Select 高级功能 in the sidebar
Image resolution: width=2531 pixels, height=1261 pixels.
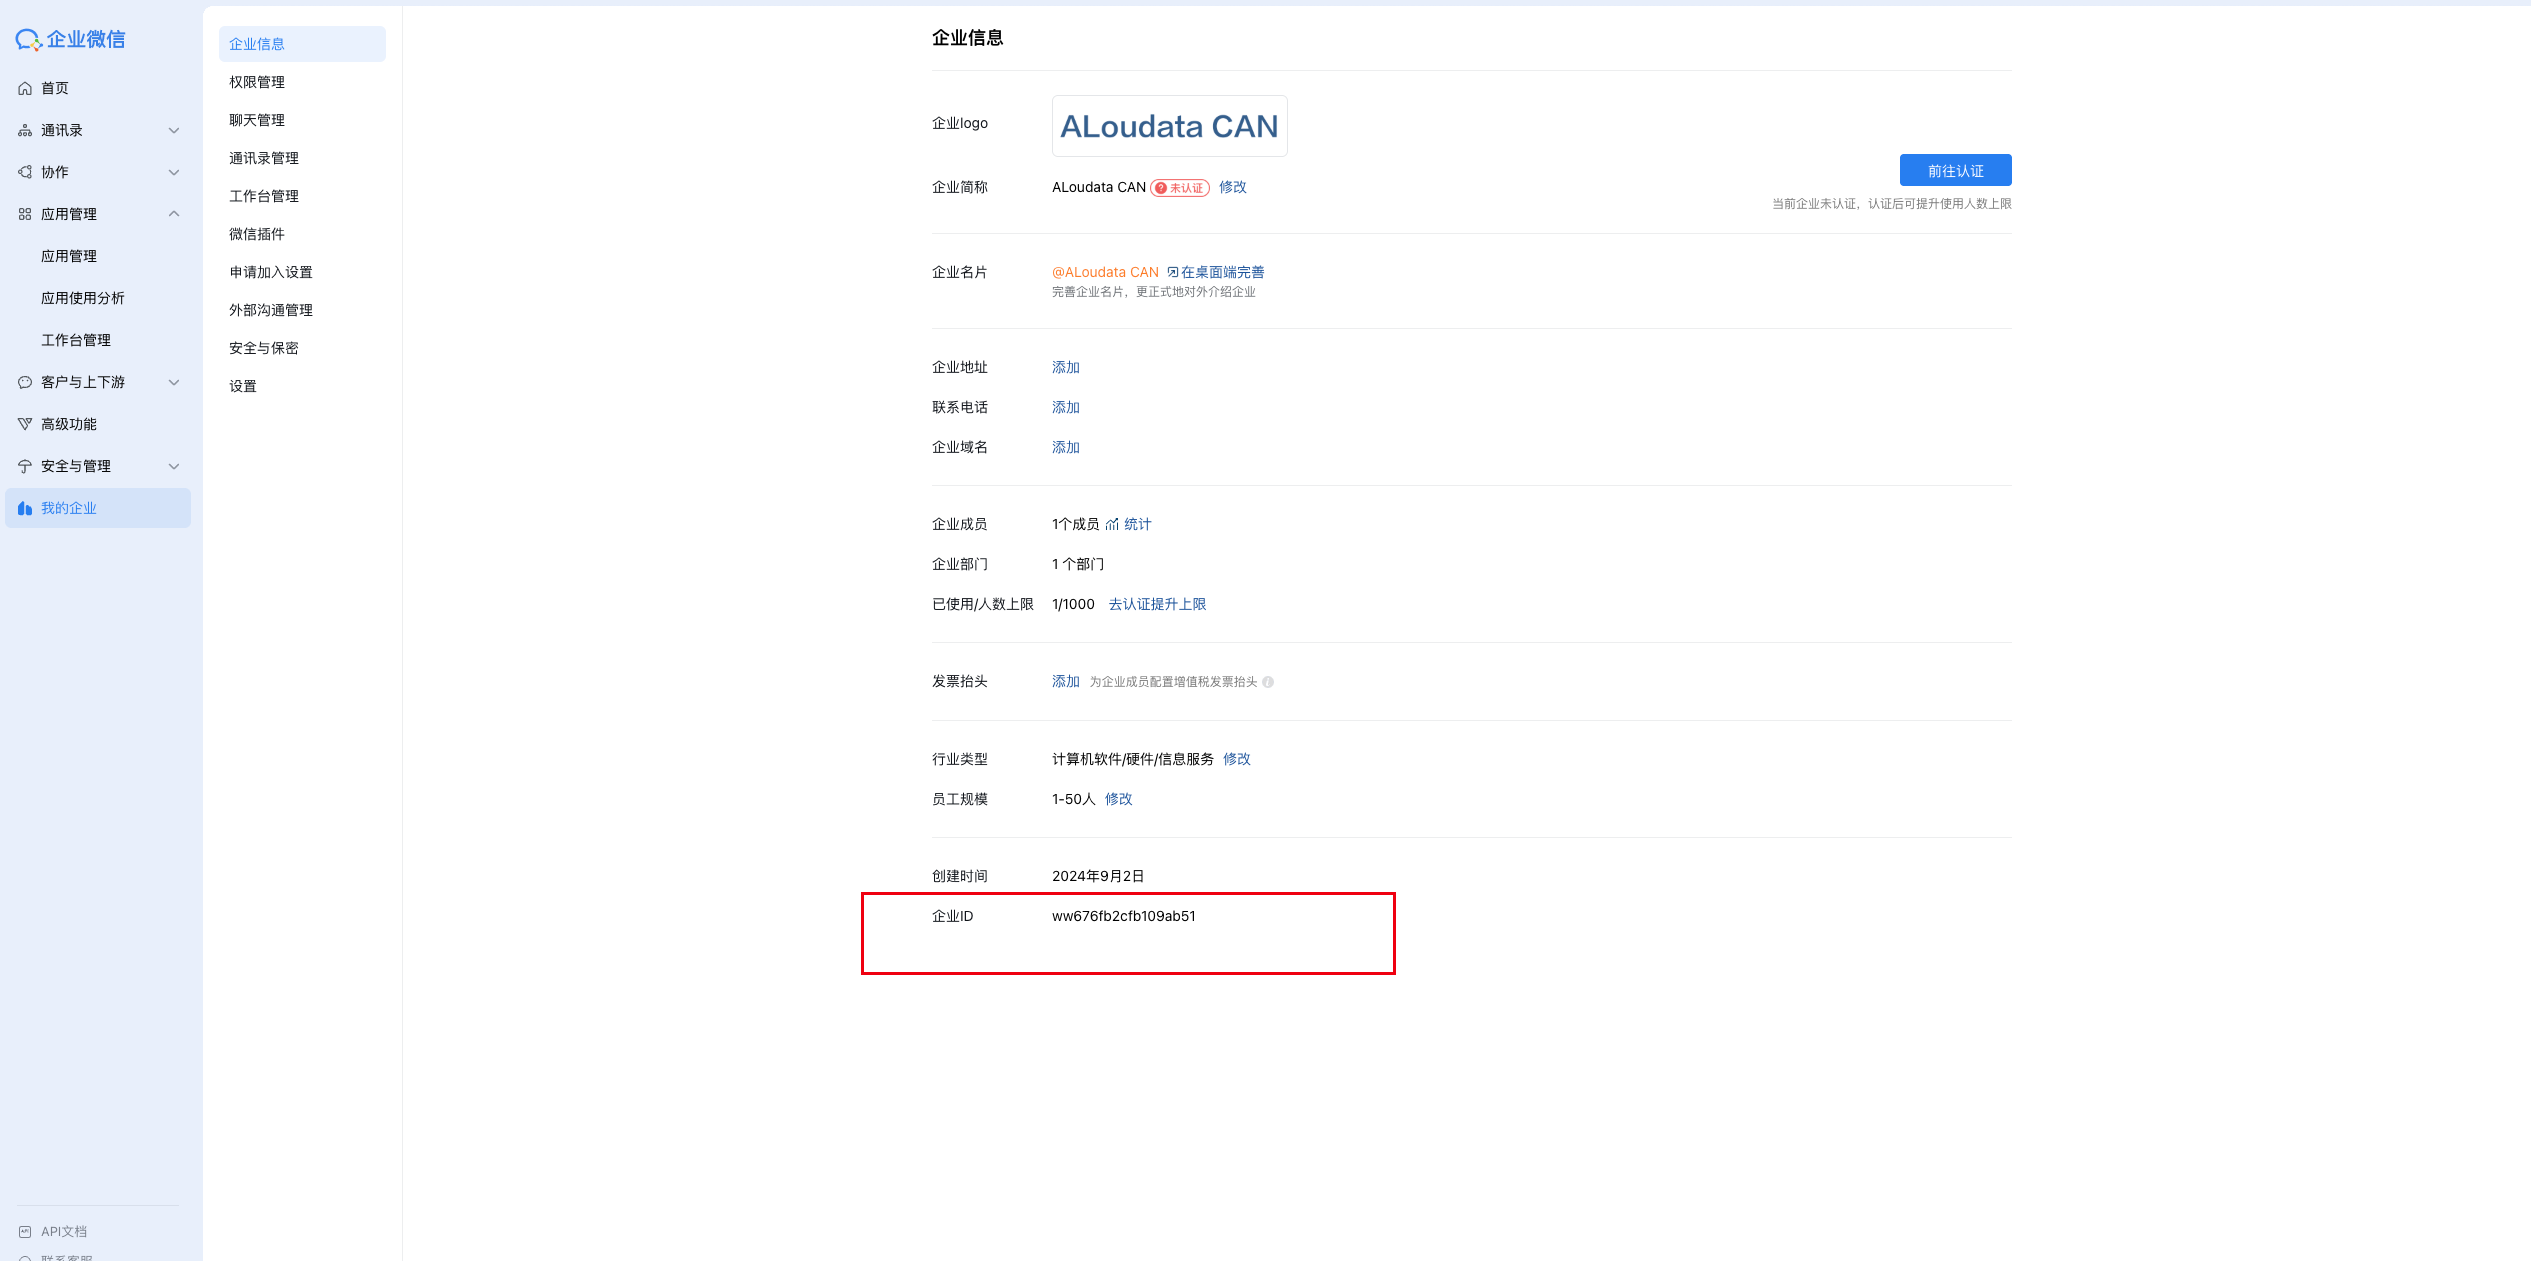click(x=98, y=425)
